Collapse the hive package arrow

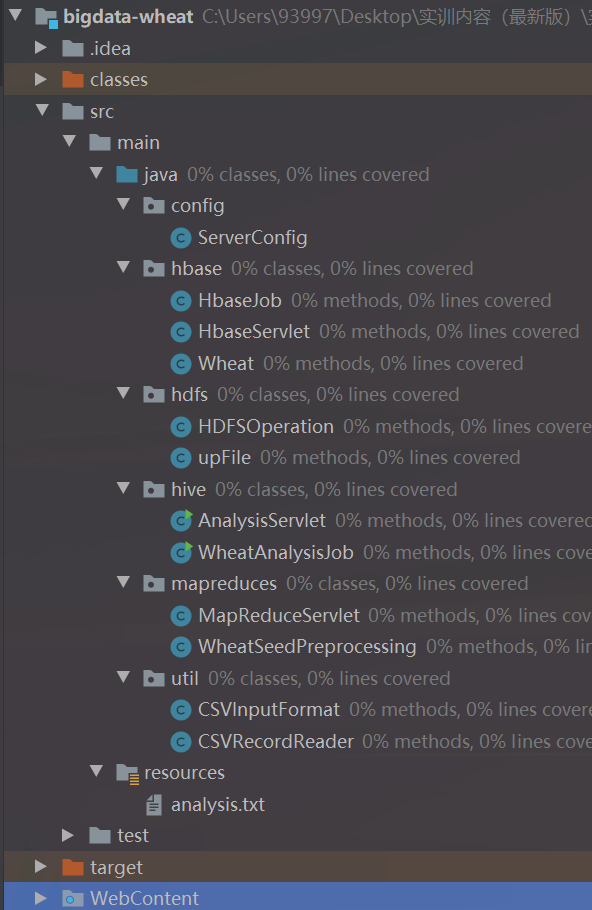(124, 488)
